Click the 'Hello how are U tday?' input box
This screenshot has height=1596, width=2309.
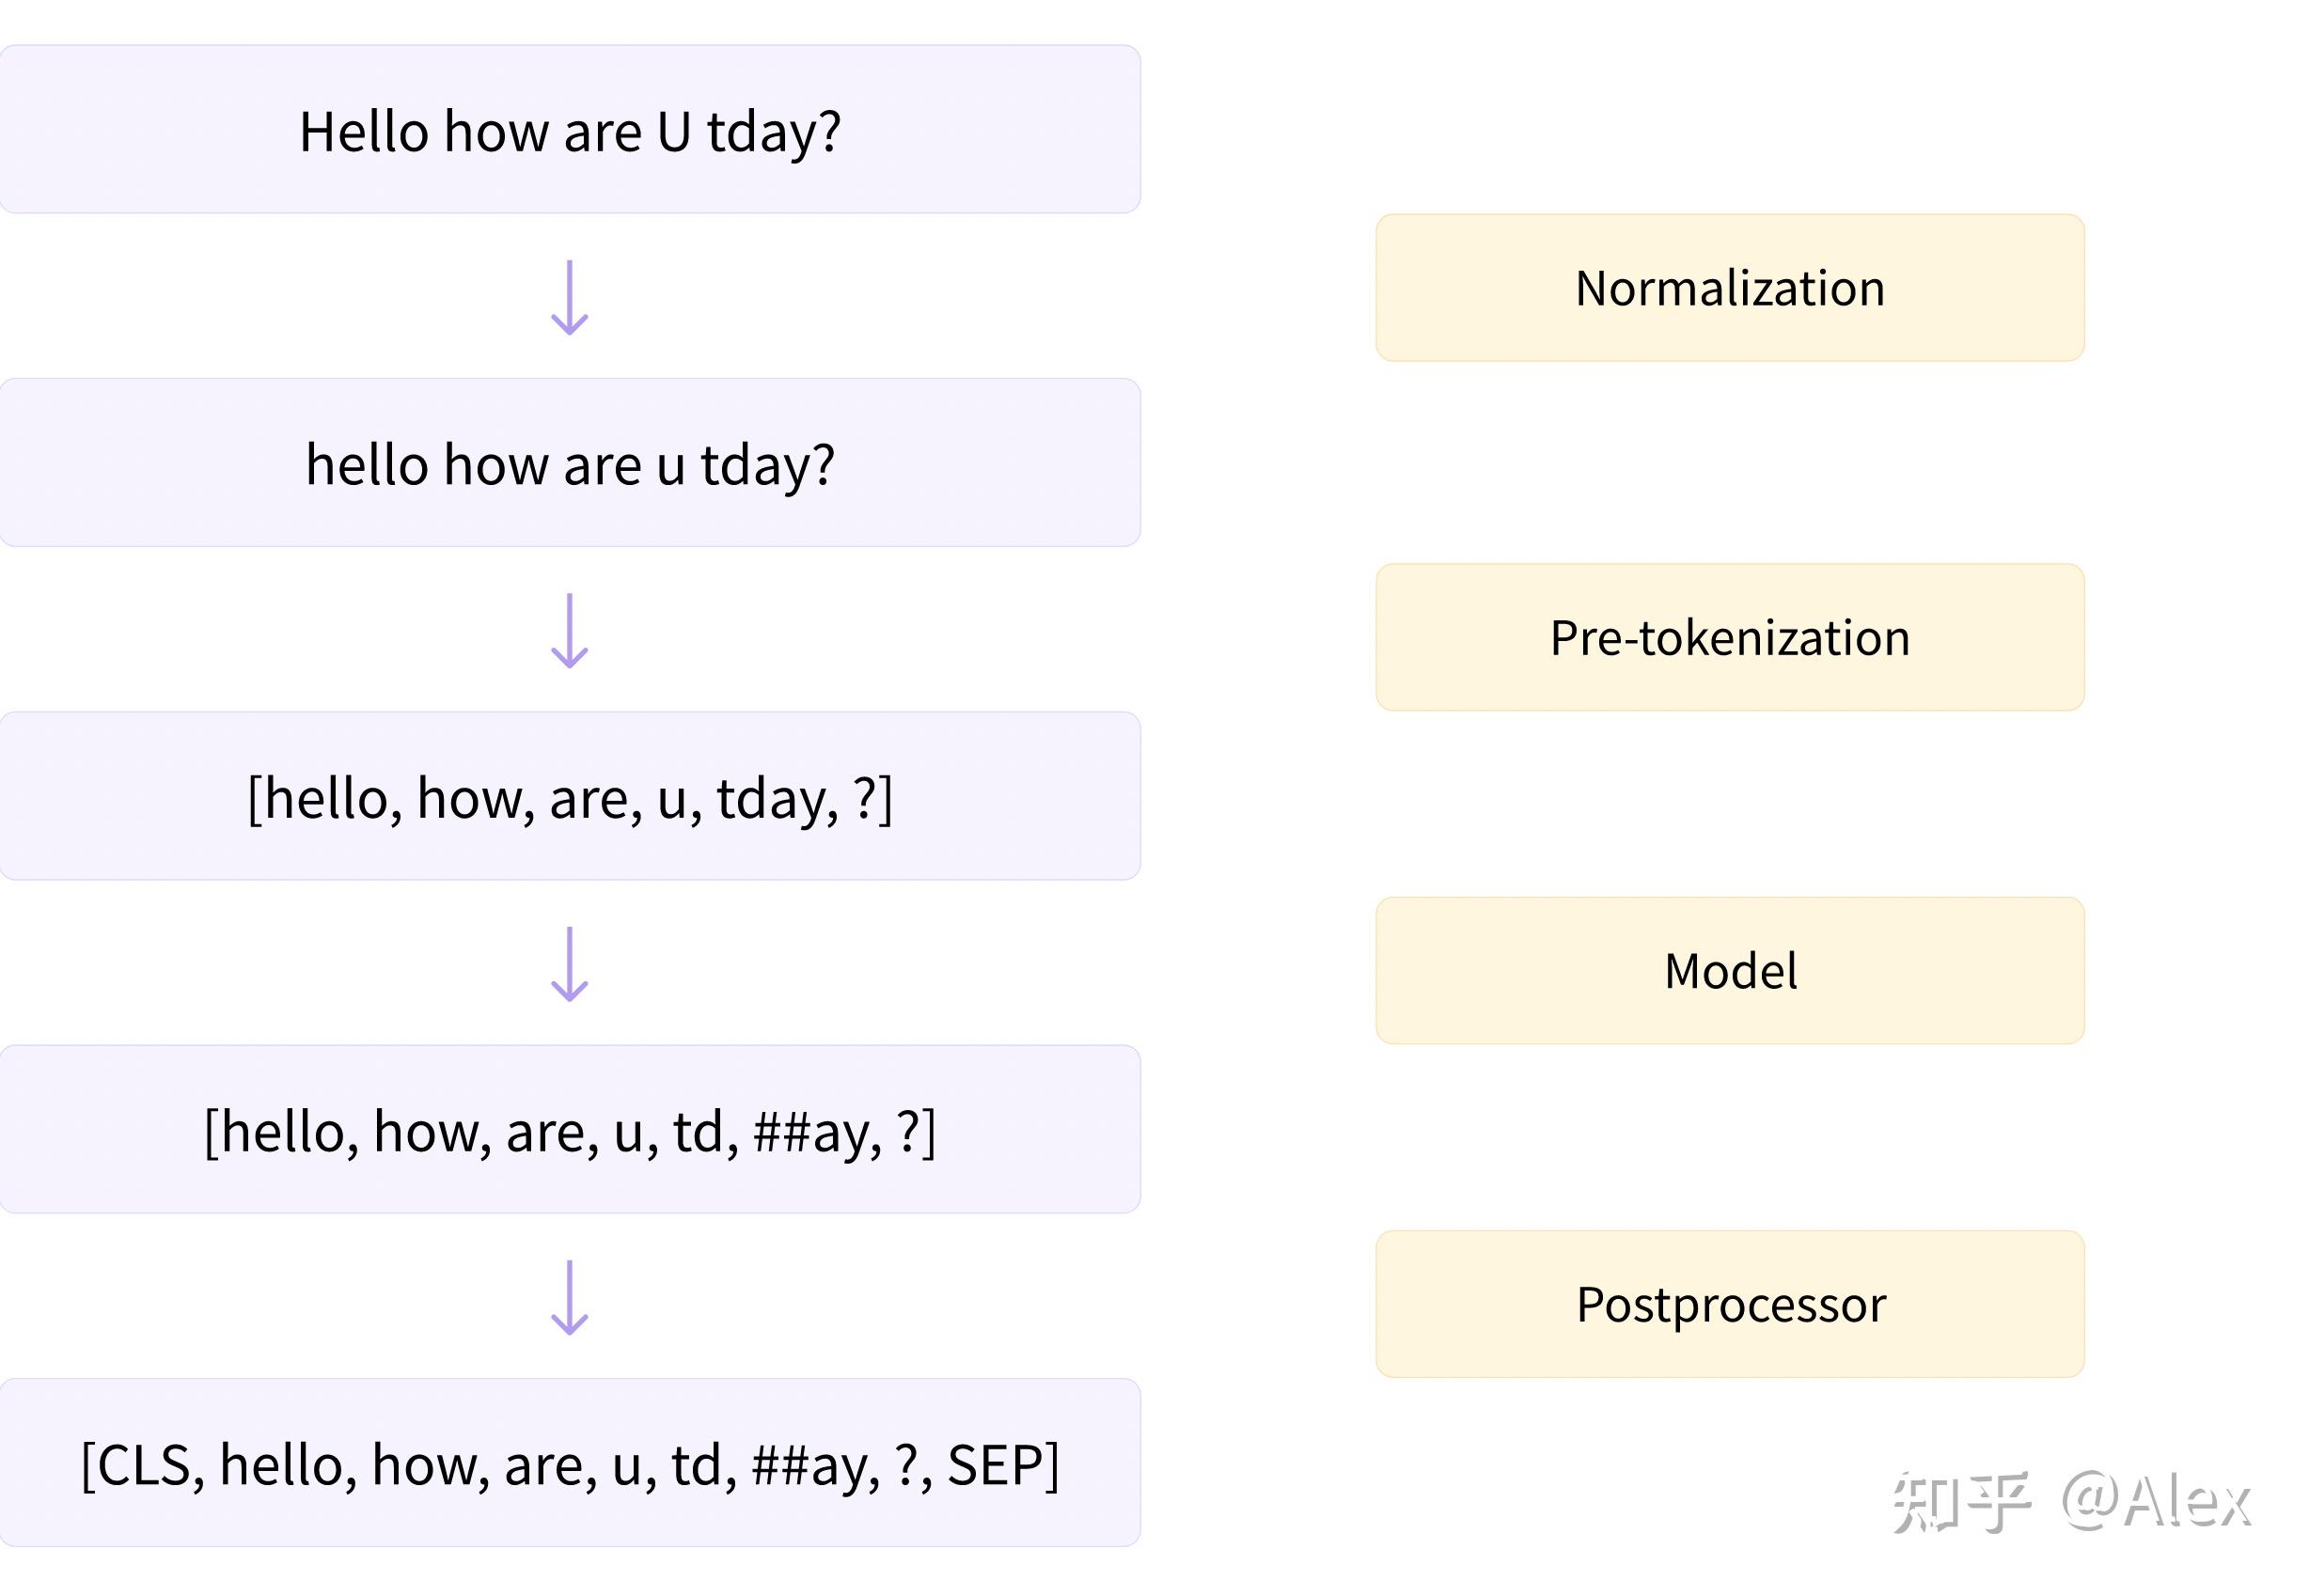pyautogui.click(x=569, y=130)
